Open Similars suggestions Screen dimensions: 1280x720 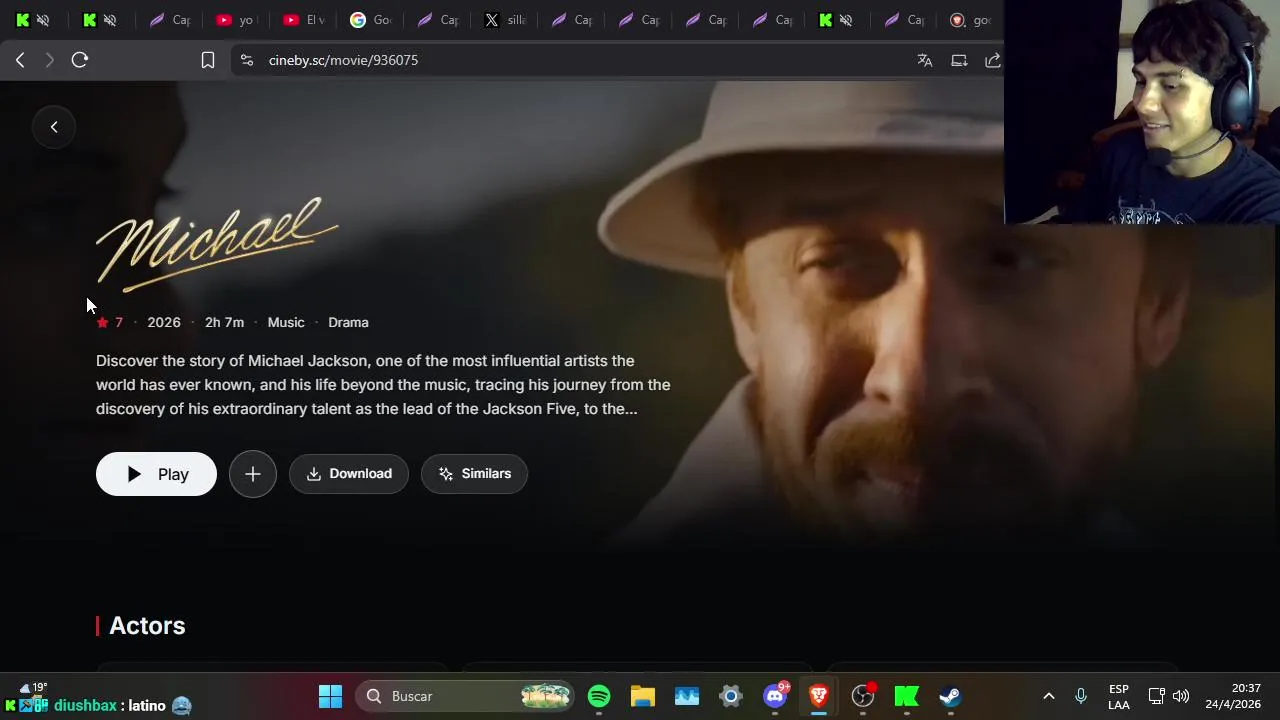(474, 474)
